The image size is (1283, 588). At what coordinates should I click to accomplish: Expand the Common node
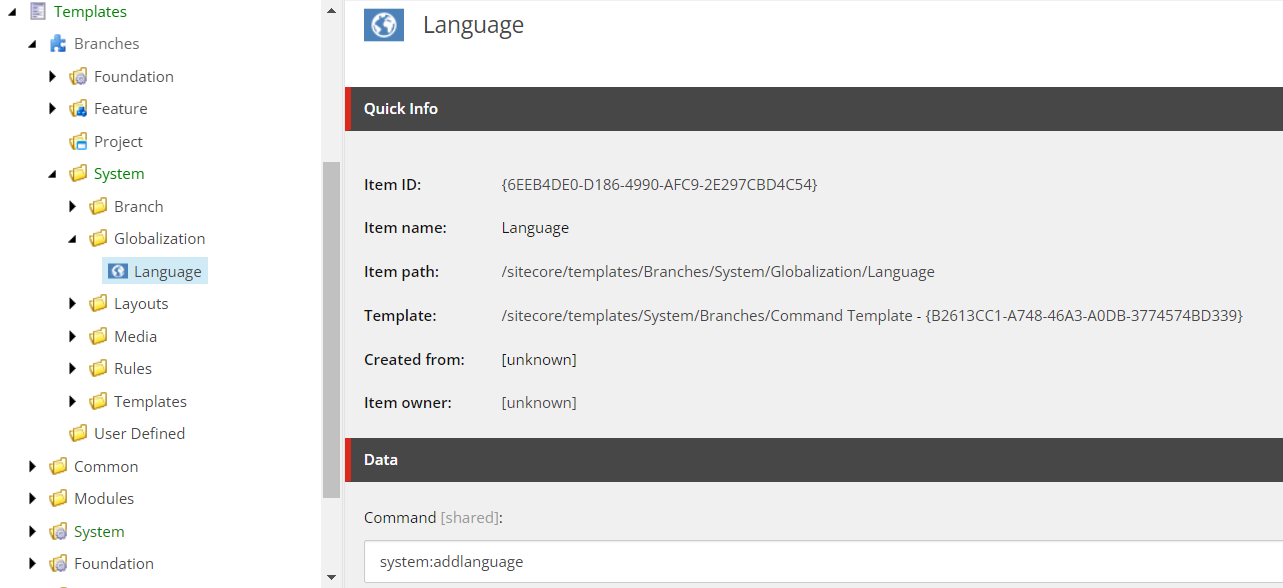click(32, 467)
